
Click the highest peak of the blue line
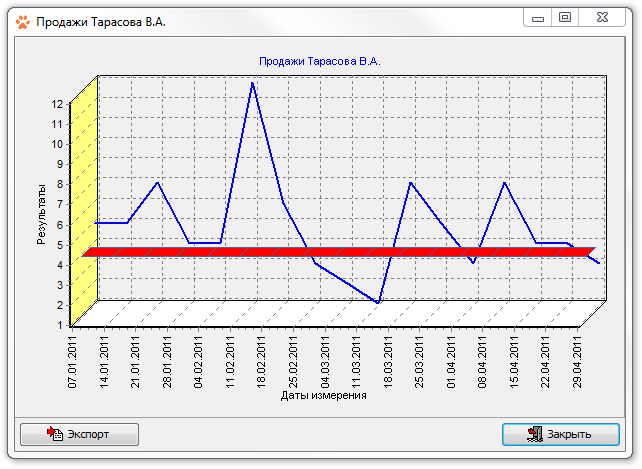[253, 84]
